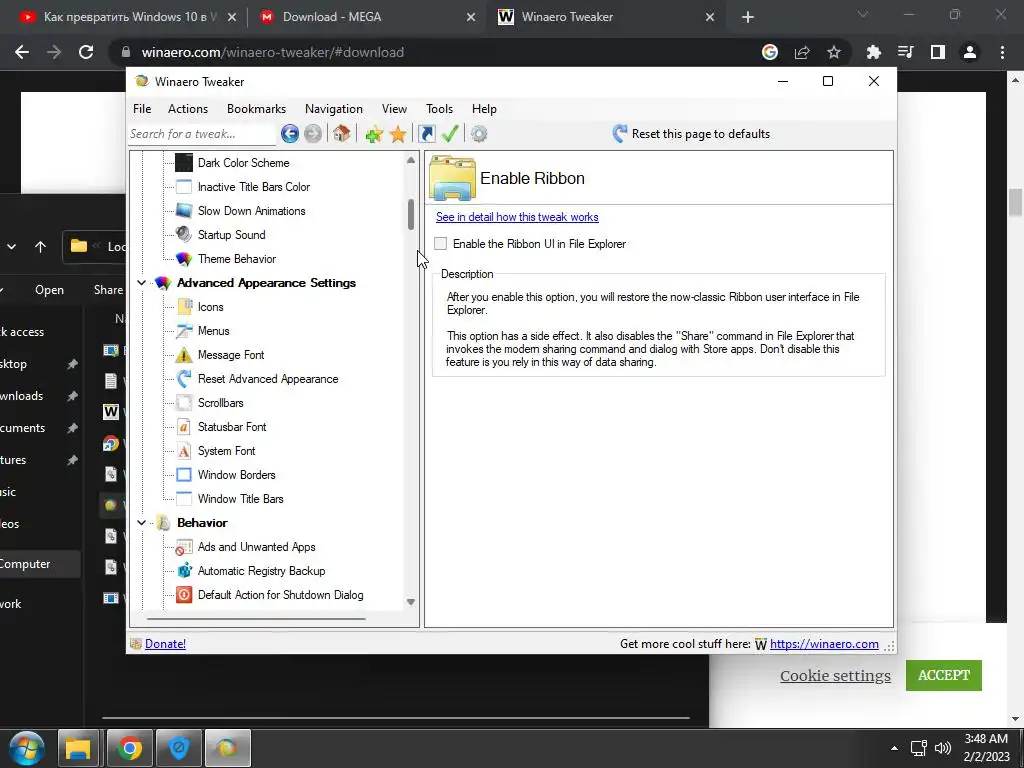
Task: Open the Actions menu
Action: coord(187,109)
